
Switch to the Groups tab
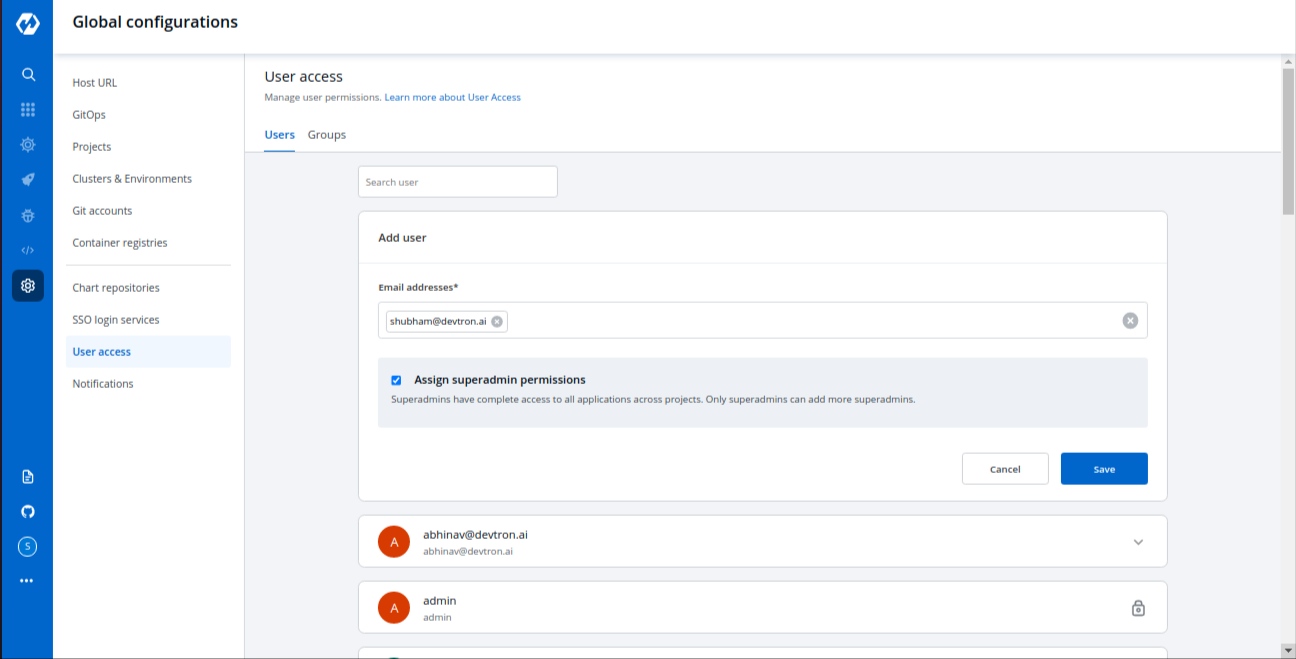click(x=326, y=135)
